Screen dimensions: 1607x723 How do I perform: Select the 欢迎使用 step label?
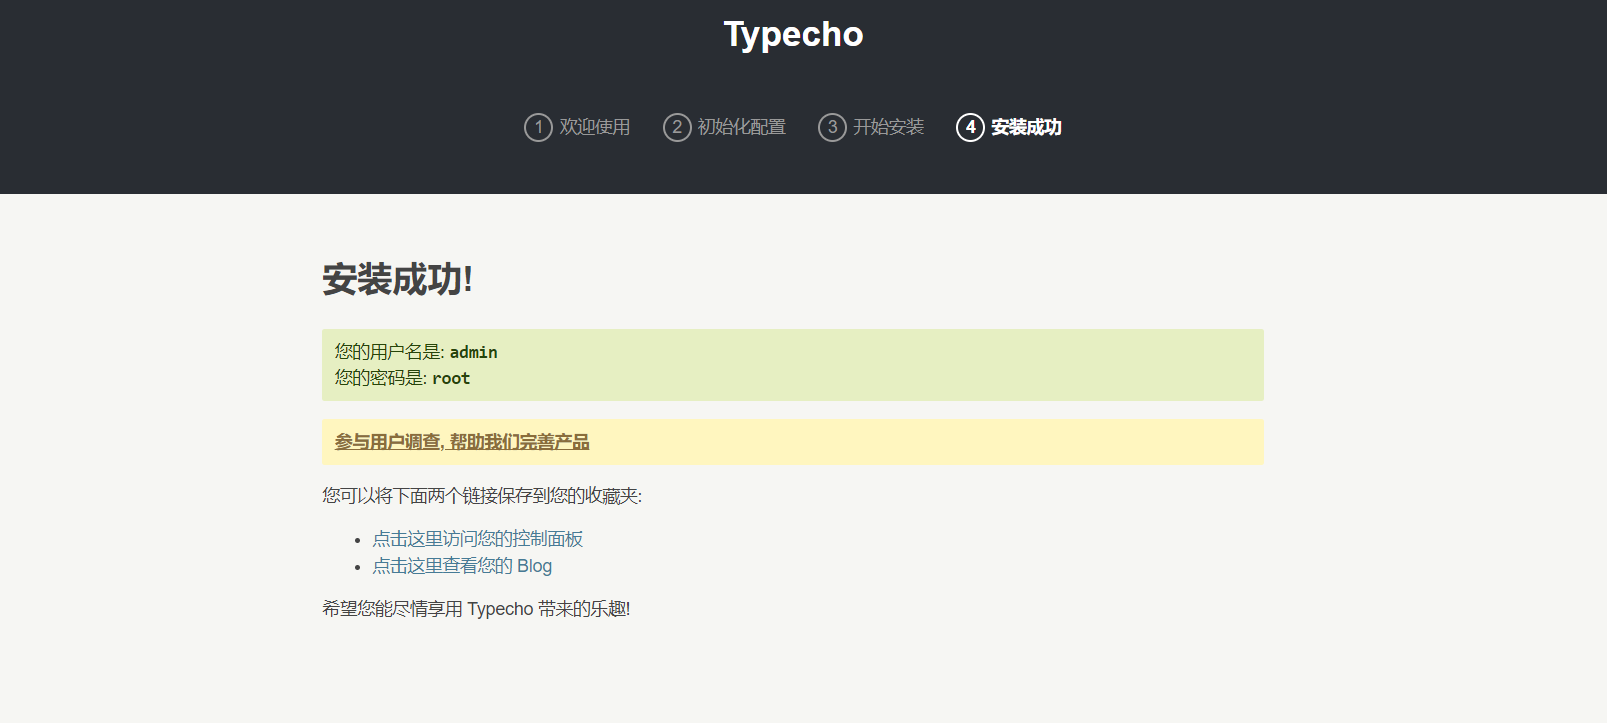pyautogui.click(x=594, y=127)
